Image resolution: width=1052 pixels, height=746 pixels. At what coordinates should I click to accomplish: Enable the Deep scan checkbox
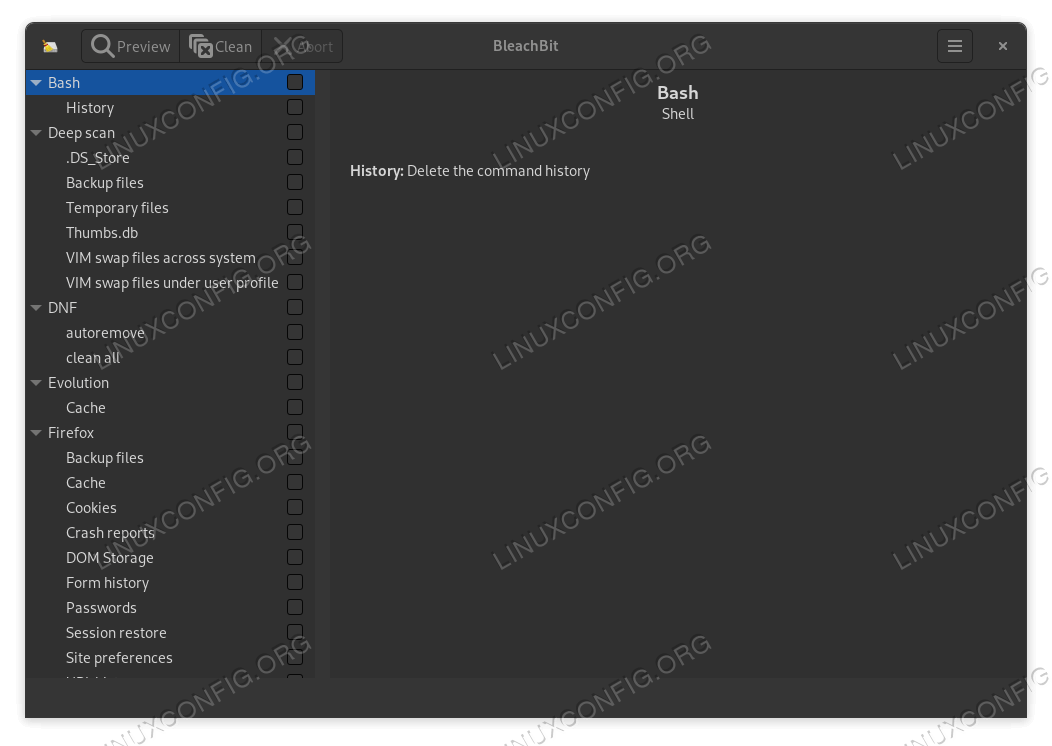[295, 132]
